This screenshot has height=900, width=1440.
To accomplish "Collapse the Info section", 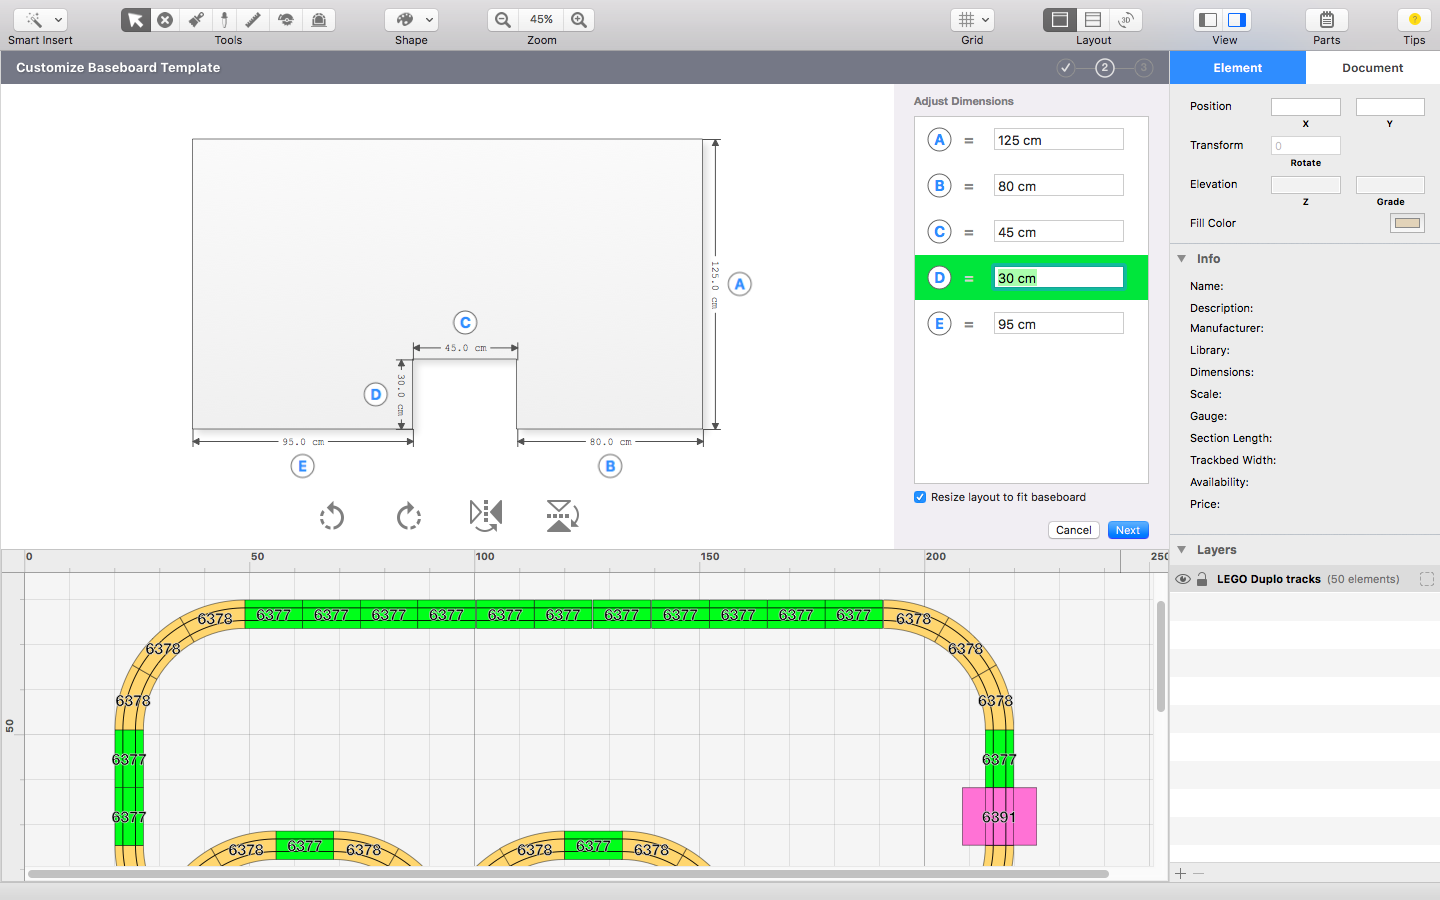I will point(1182,259).
